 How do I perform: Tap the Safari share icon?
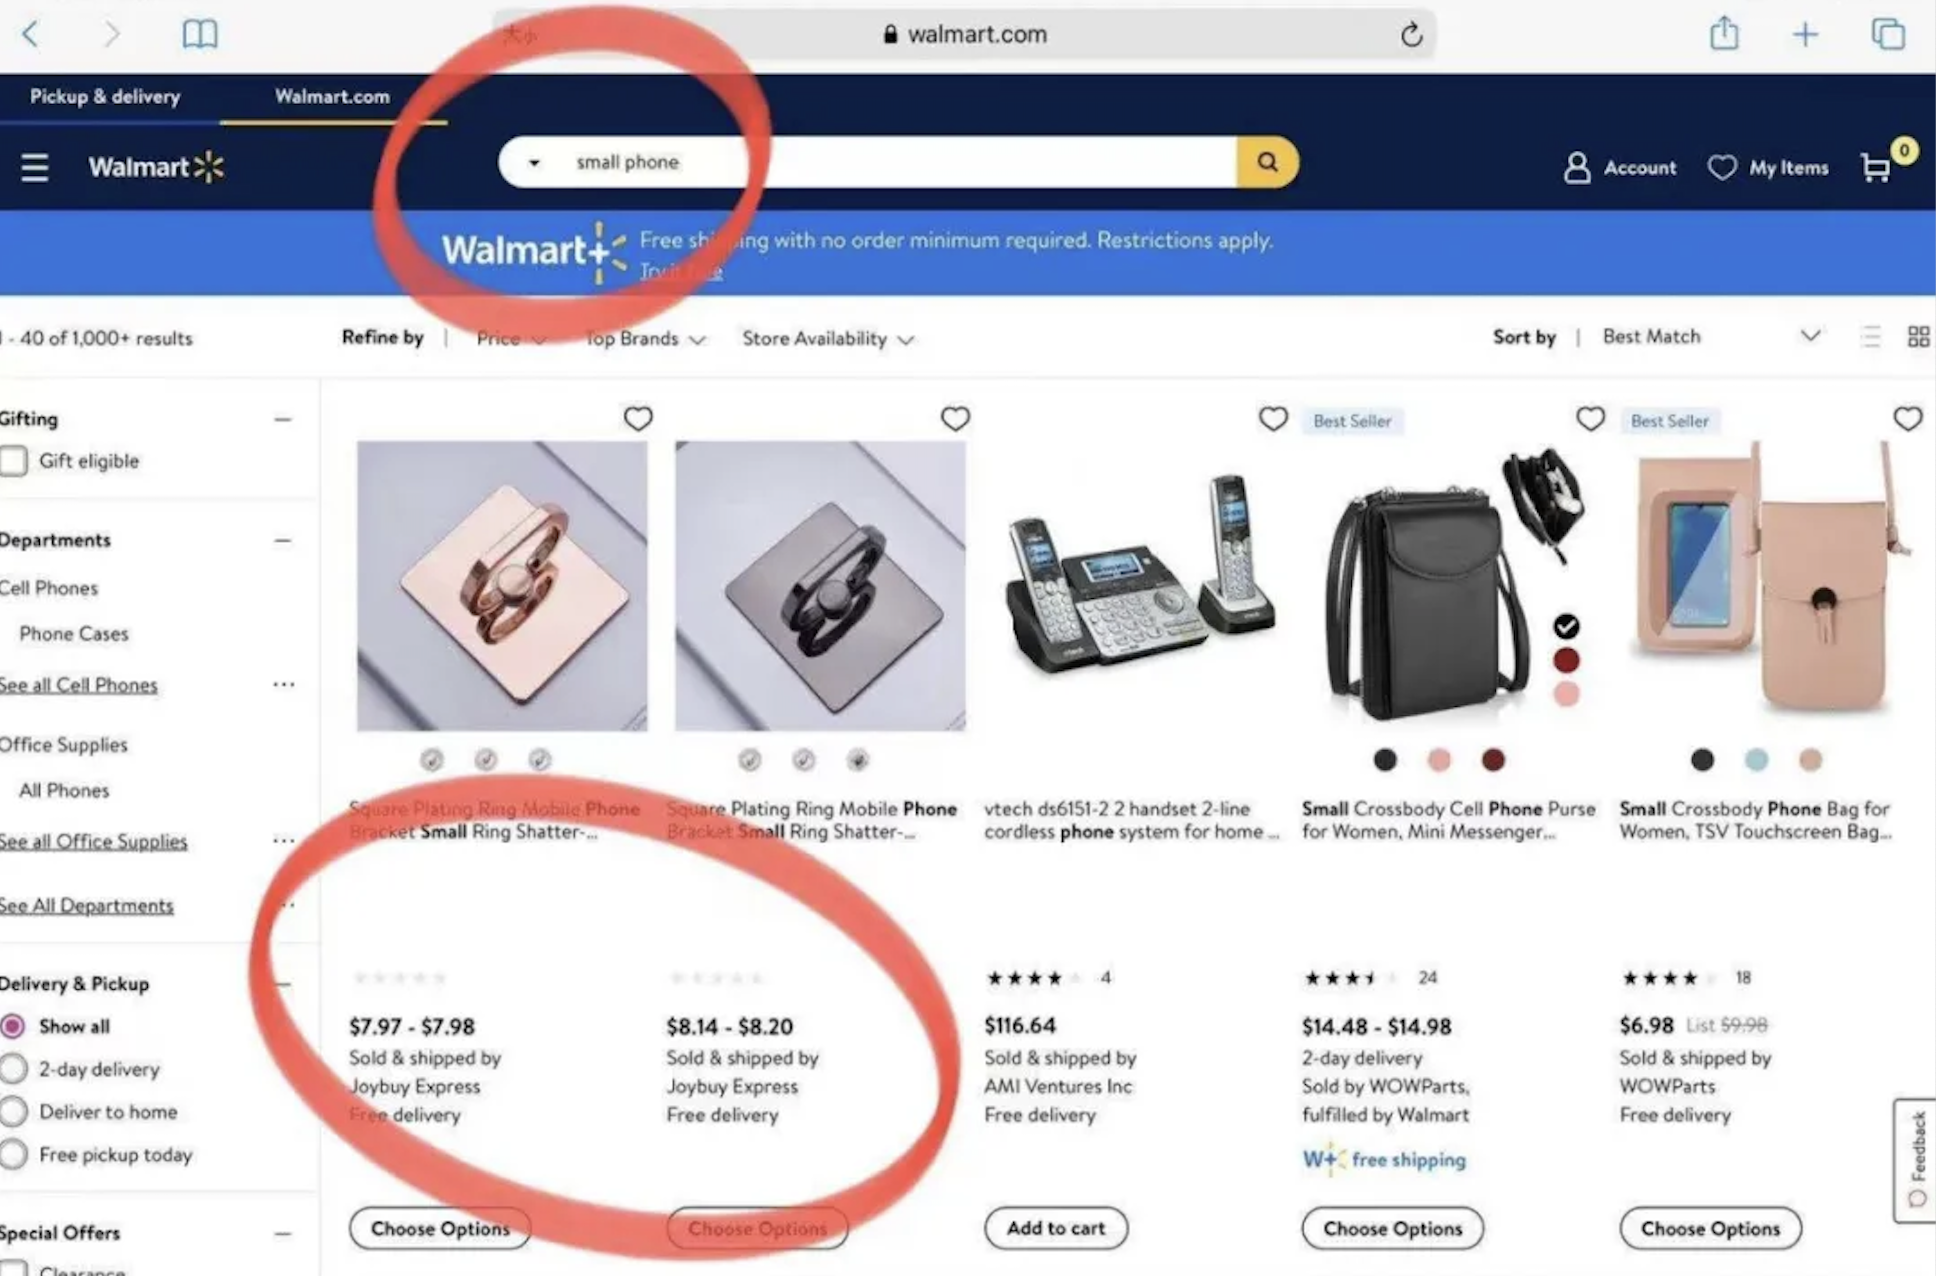tap(1724, 34)
